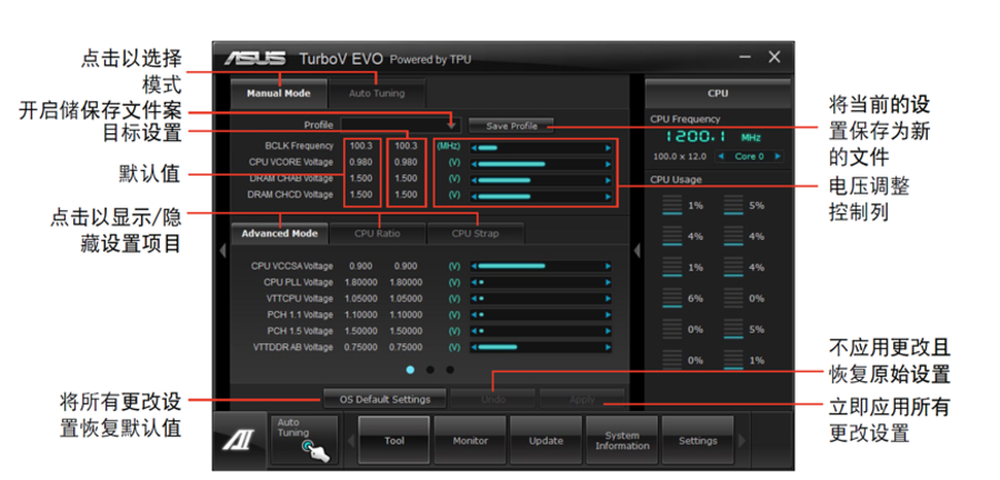
Task: Open the CPU Ratio tab
Action: coord(378,233)
